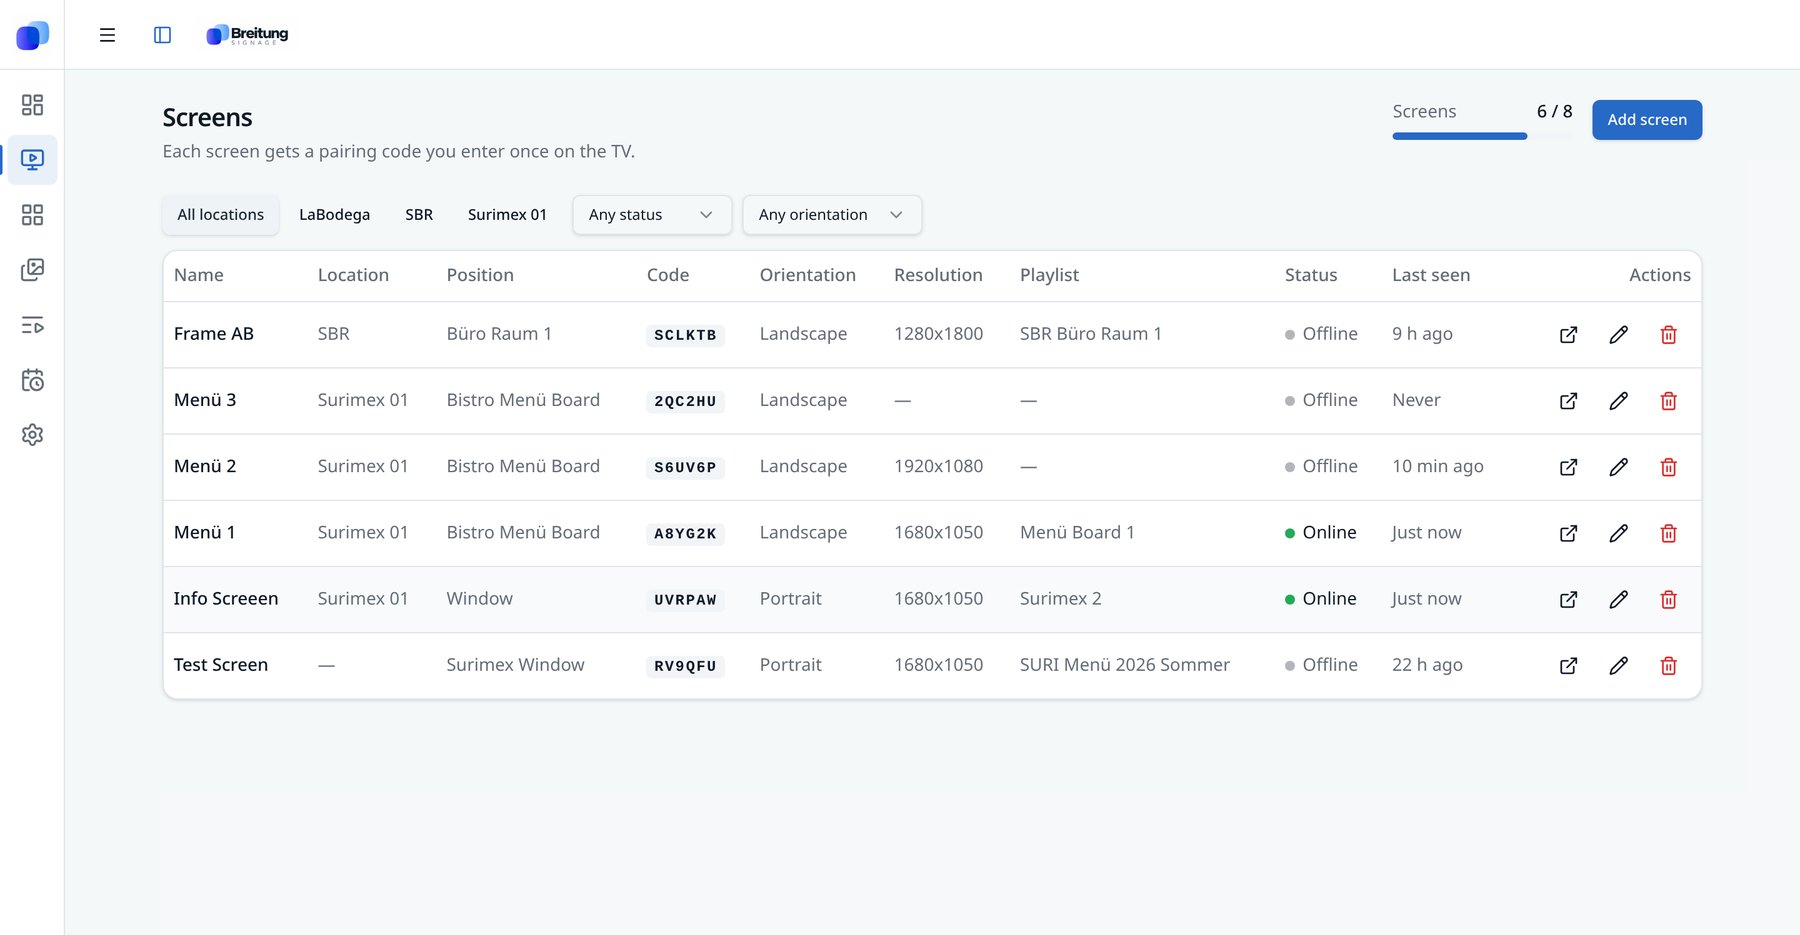Open the media gallery icon in sidebar
This screenshot has width=1800, height=935.
32,270
